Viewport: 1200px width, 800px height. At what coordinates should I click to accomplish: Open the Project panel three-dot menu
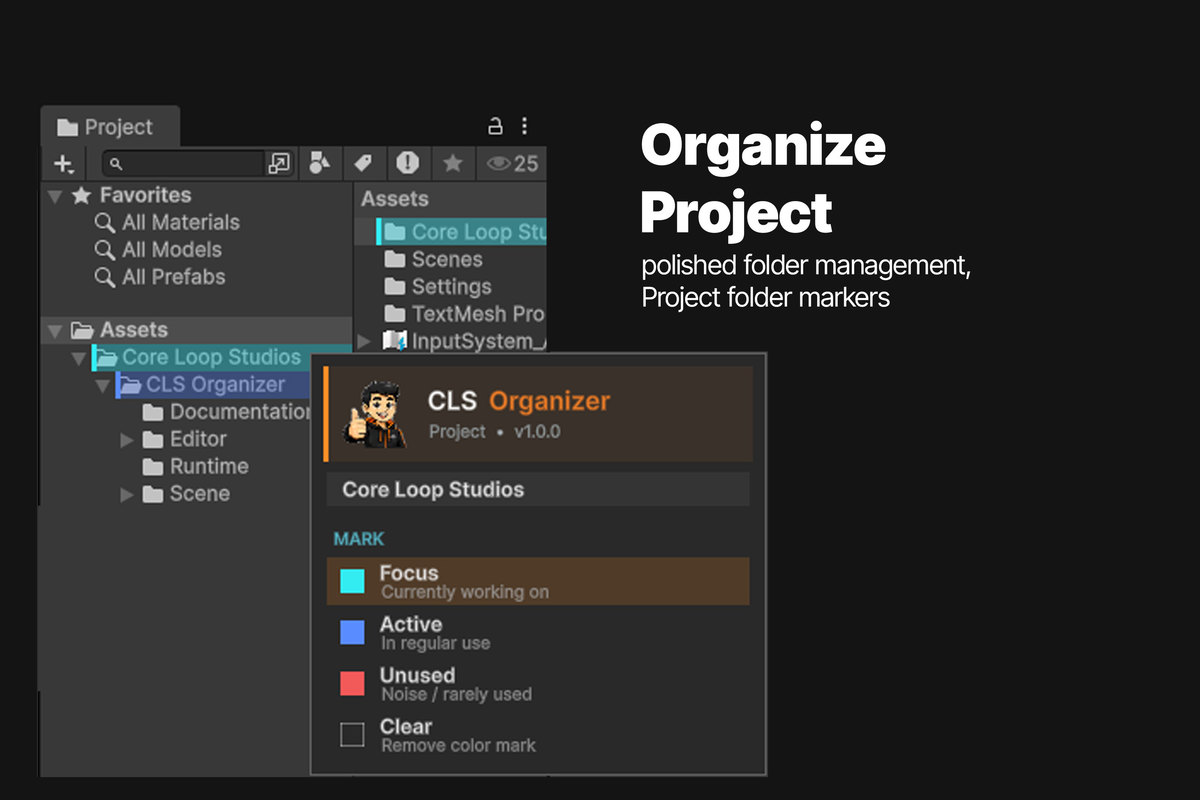click(x=524, y=127)
